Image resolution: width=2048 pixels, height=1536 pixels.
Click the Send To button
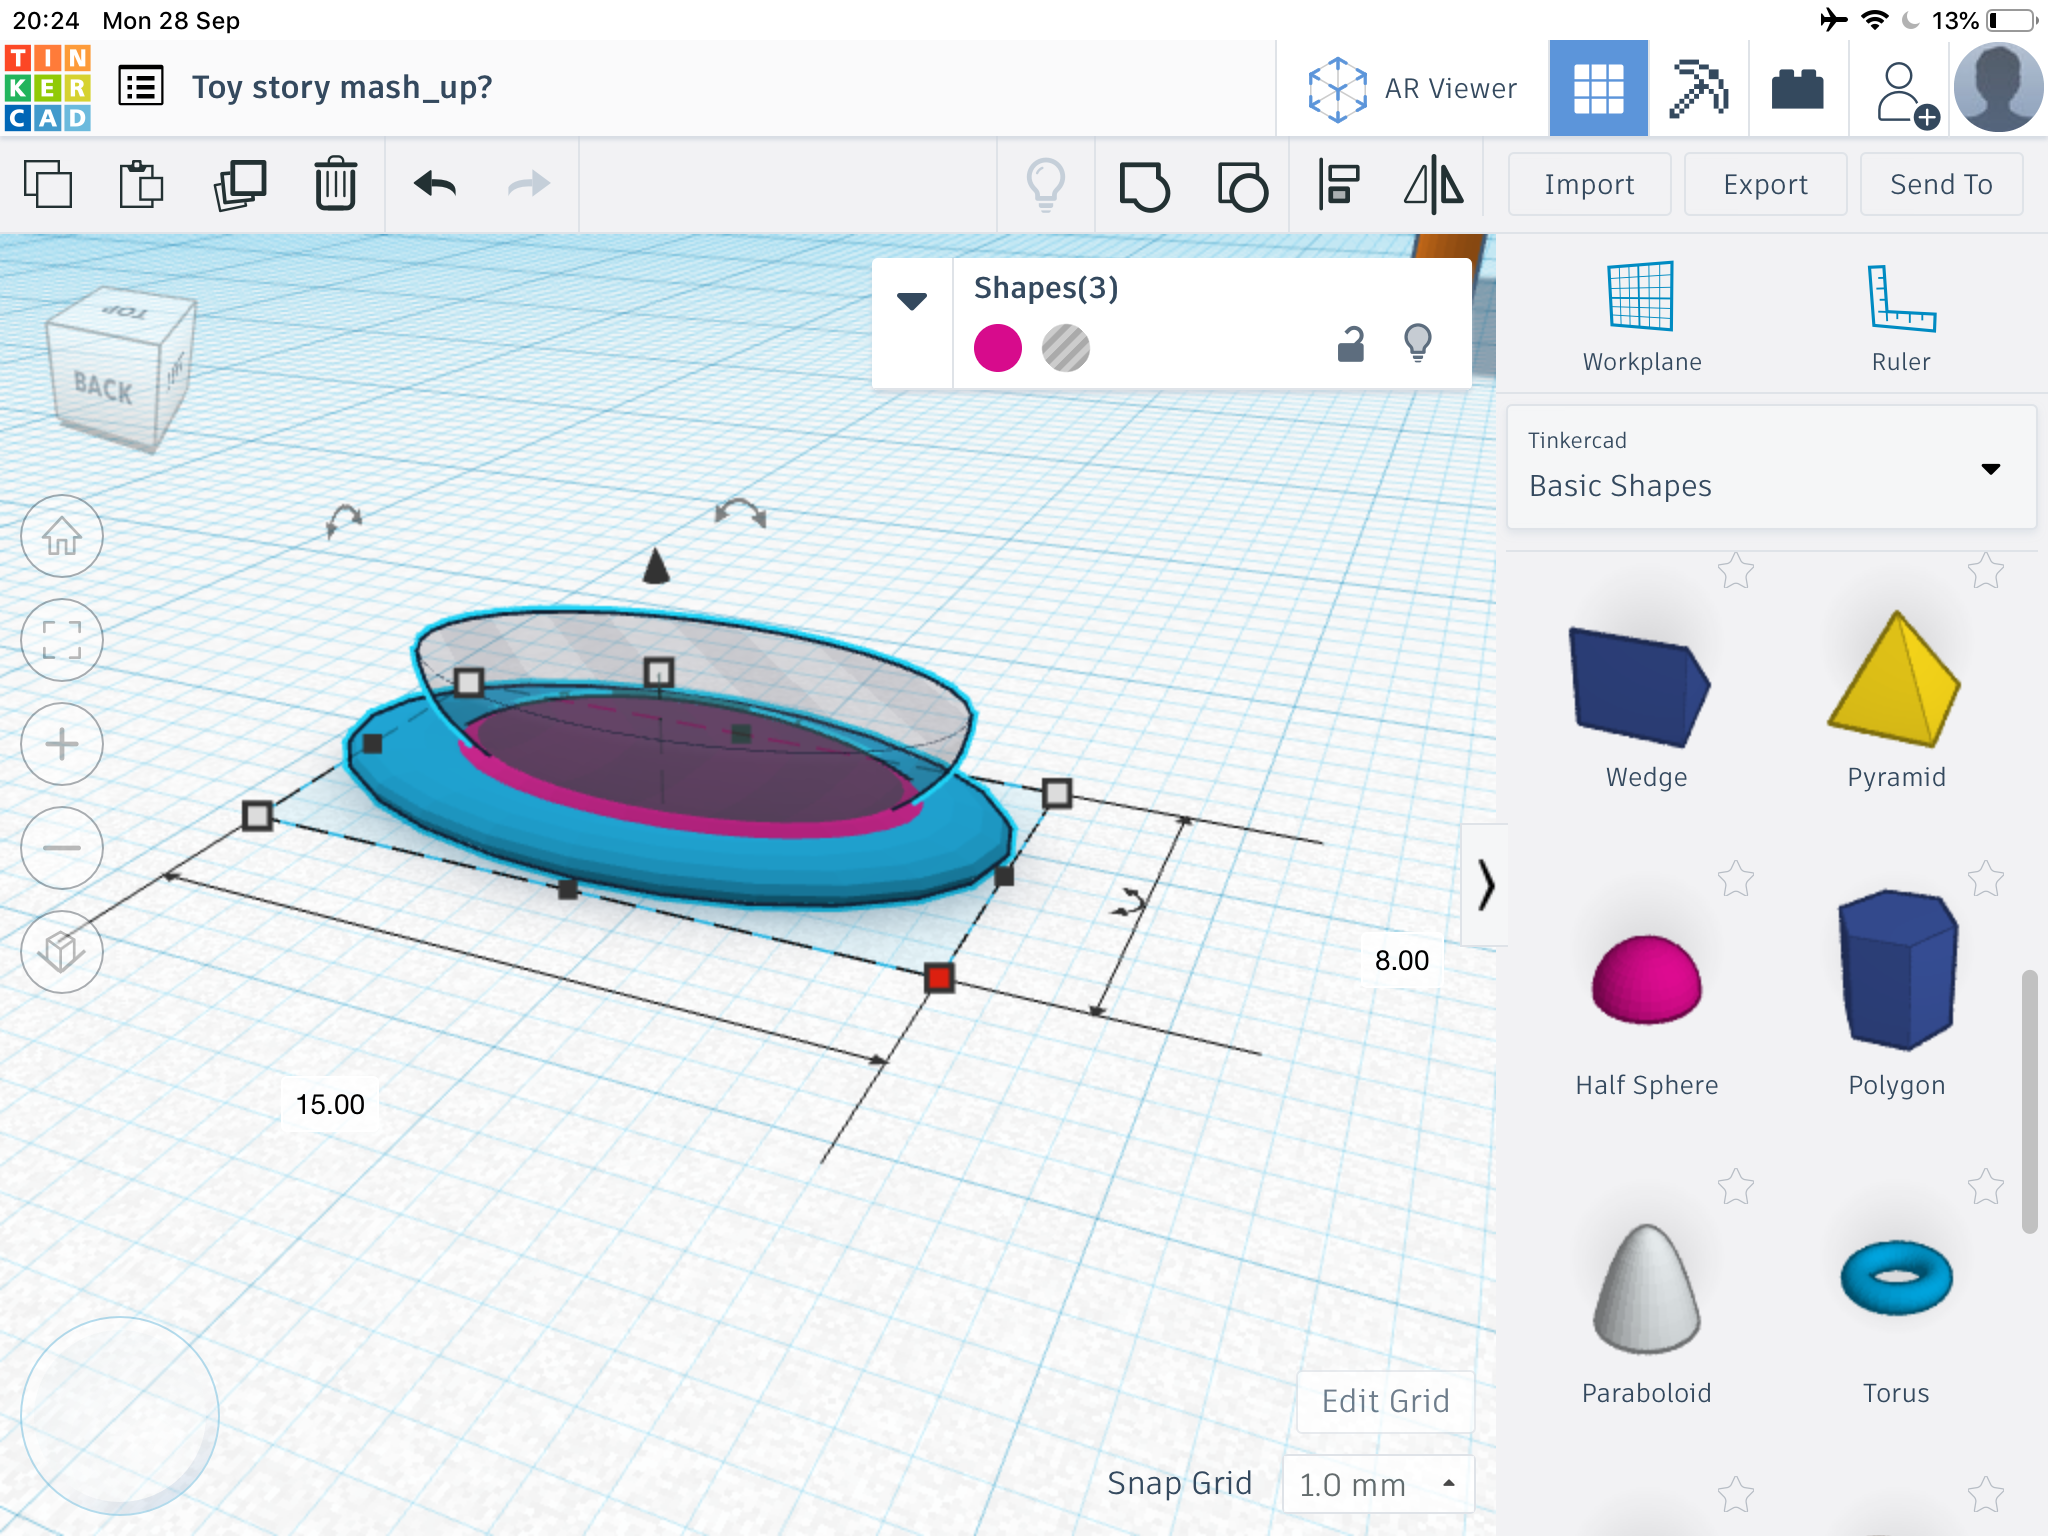pyautogui.click(x=1941, y=184)
